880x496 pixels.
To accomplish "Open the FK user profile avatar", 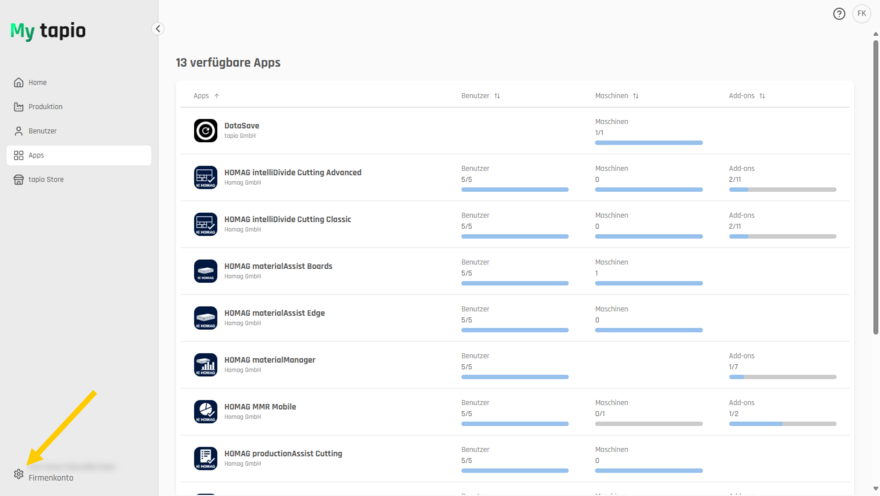I will click(861, 14).
